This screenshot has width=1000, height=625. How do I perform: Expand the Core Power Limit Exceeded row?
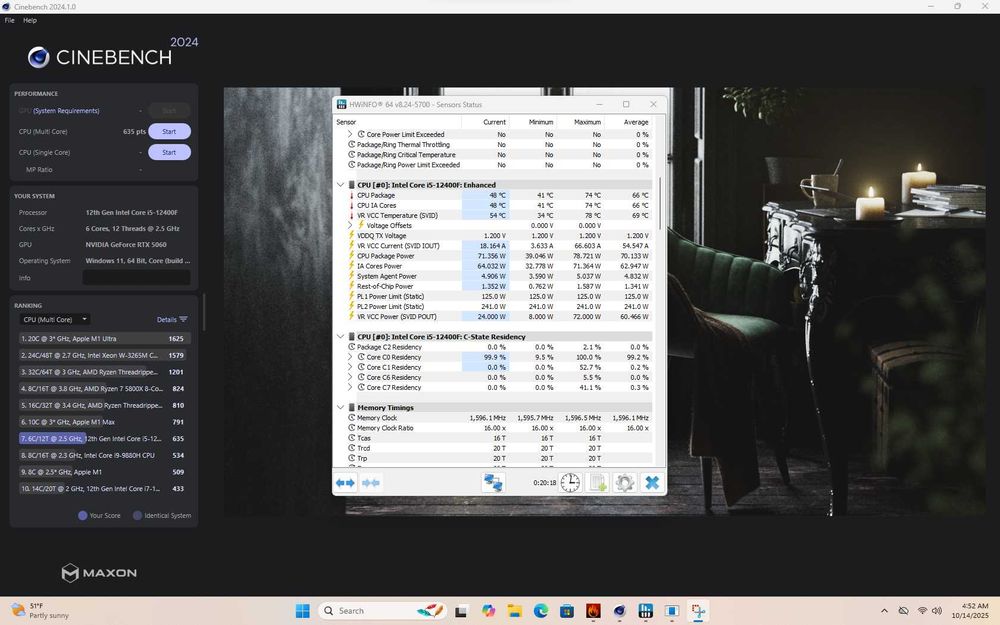350,134
